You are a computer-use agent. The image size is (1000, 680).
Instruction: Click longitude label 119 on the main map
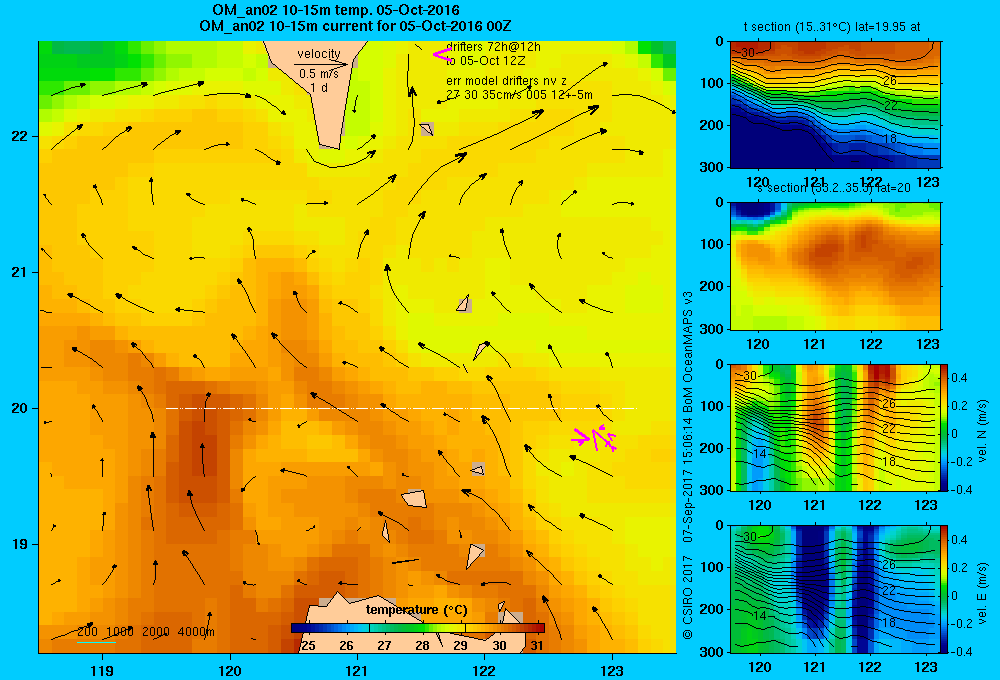tap(102, 670)
